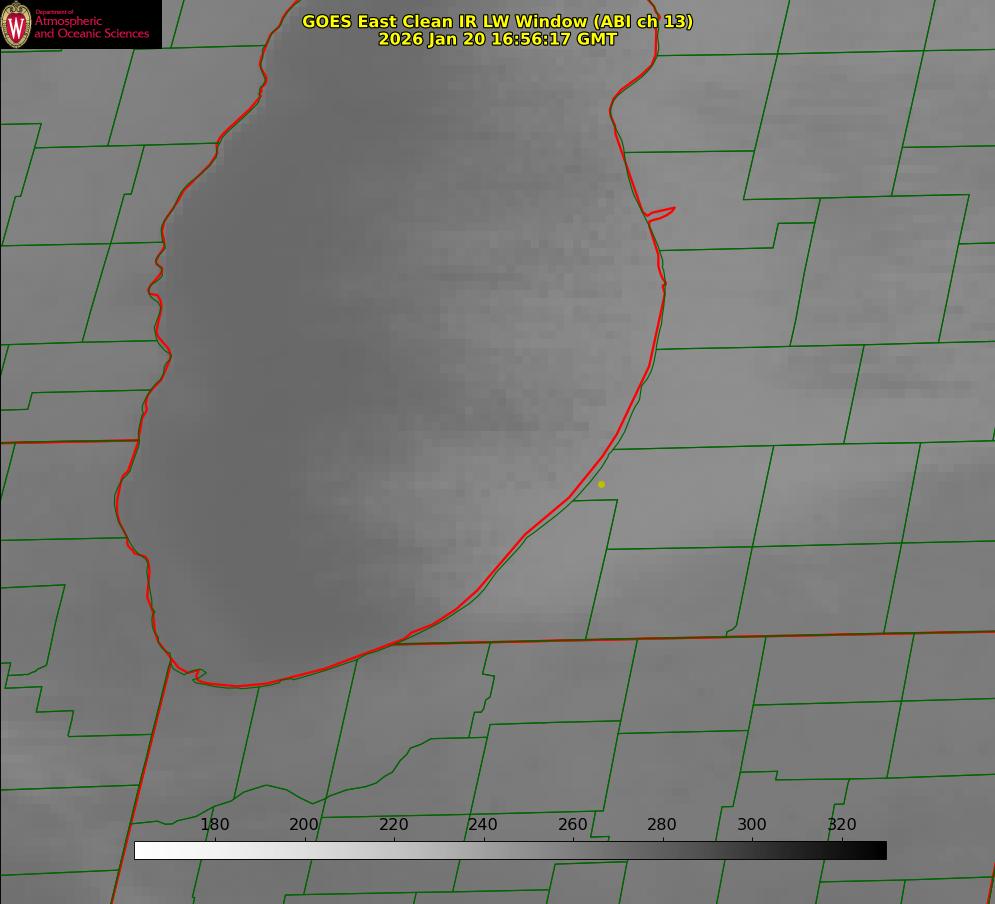Viewport: 995px width, 904px height.
Task: Click the 180 label on the colorbar
Action: 215,825
